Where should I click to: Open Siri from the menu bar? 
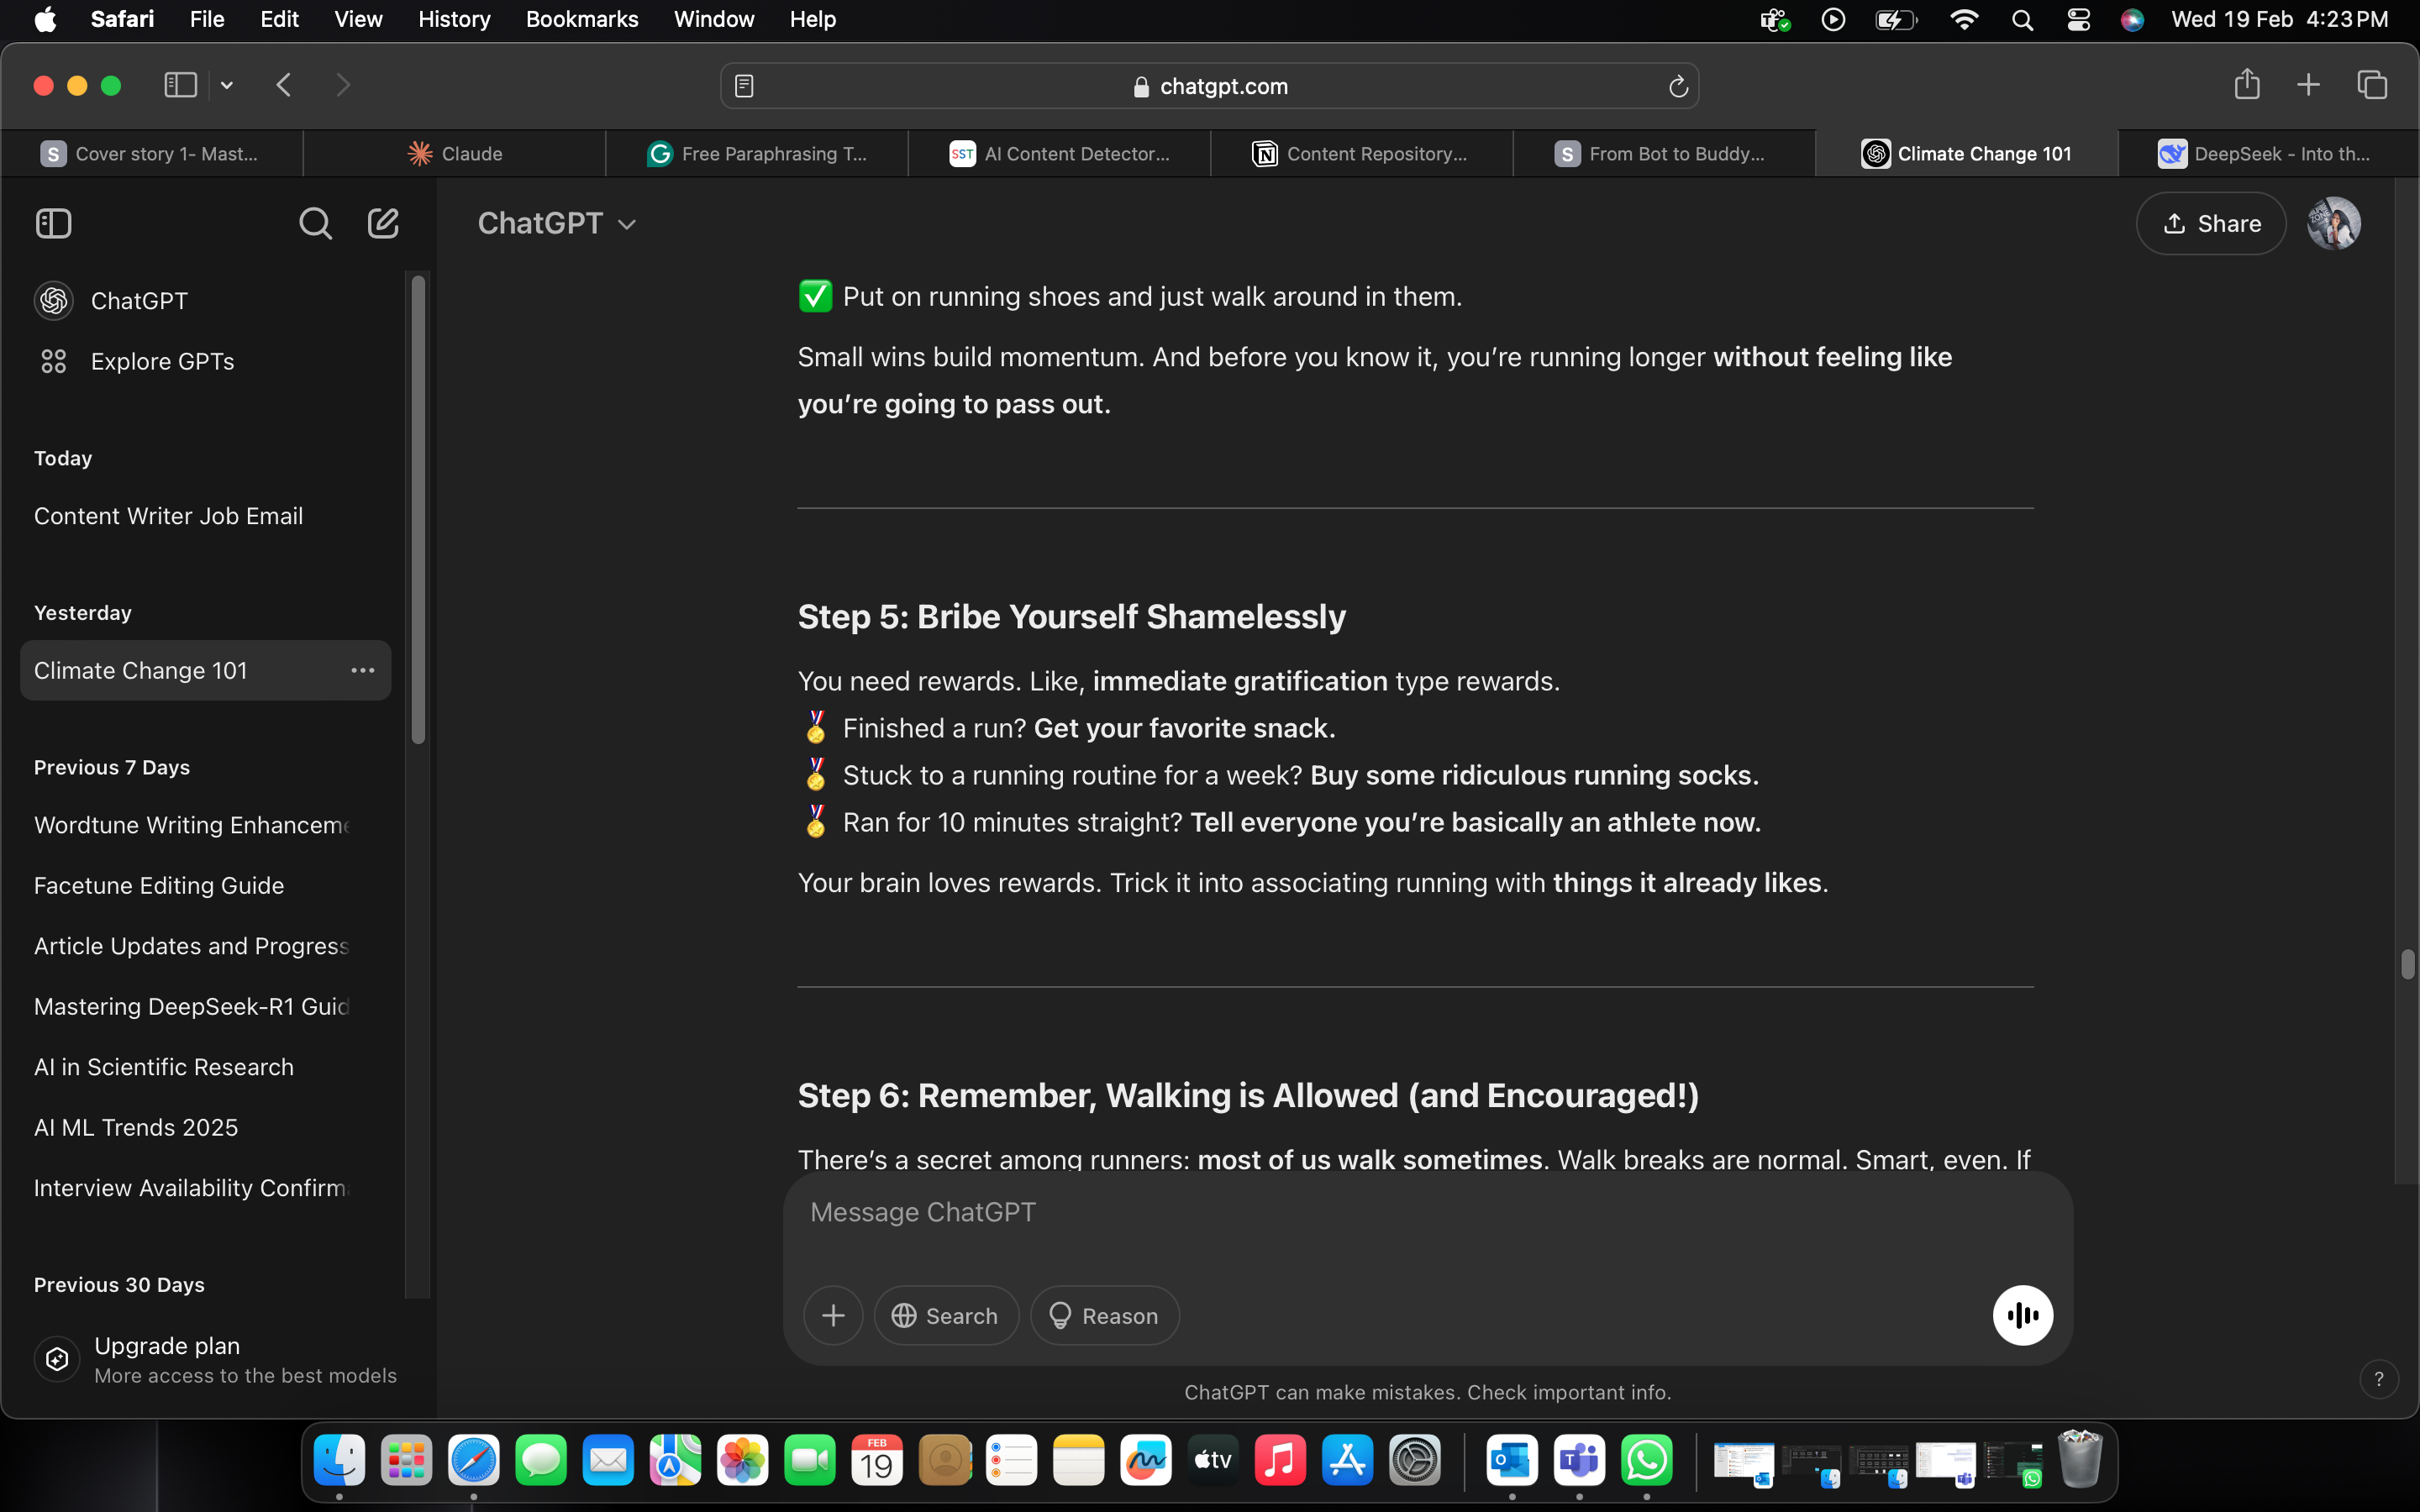point(2132,19)
